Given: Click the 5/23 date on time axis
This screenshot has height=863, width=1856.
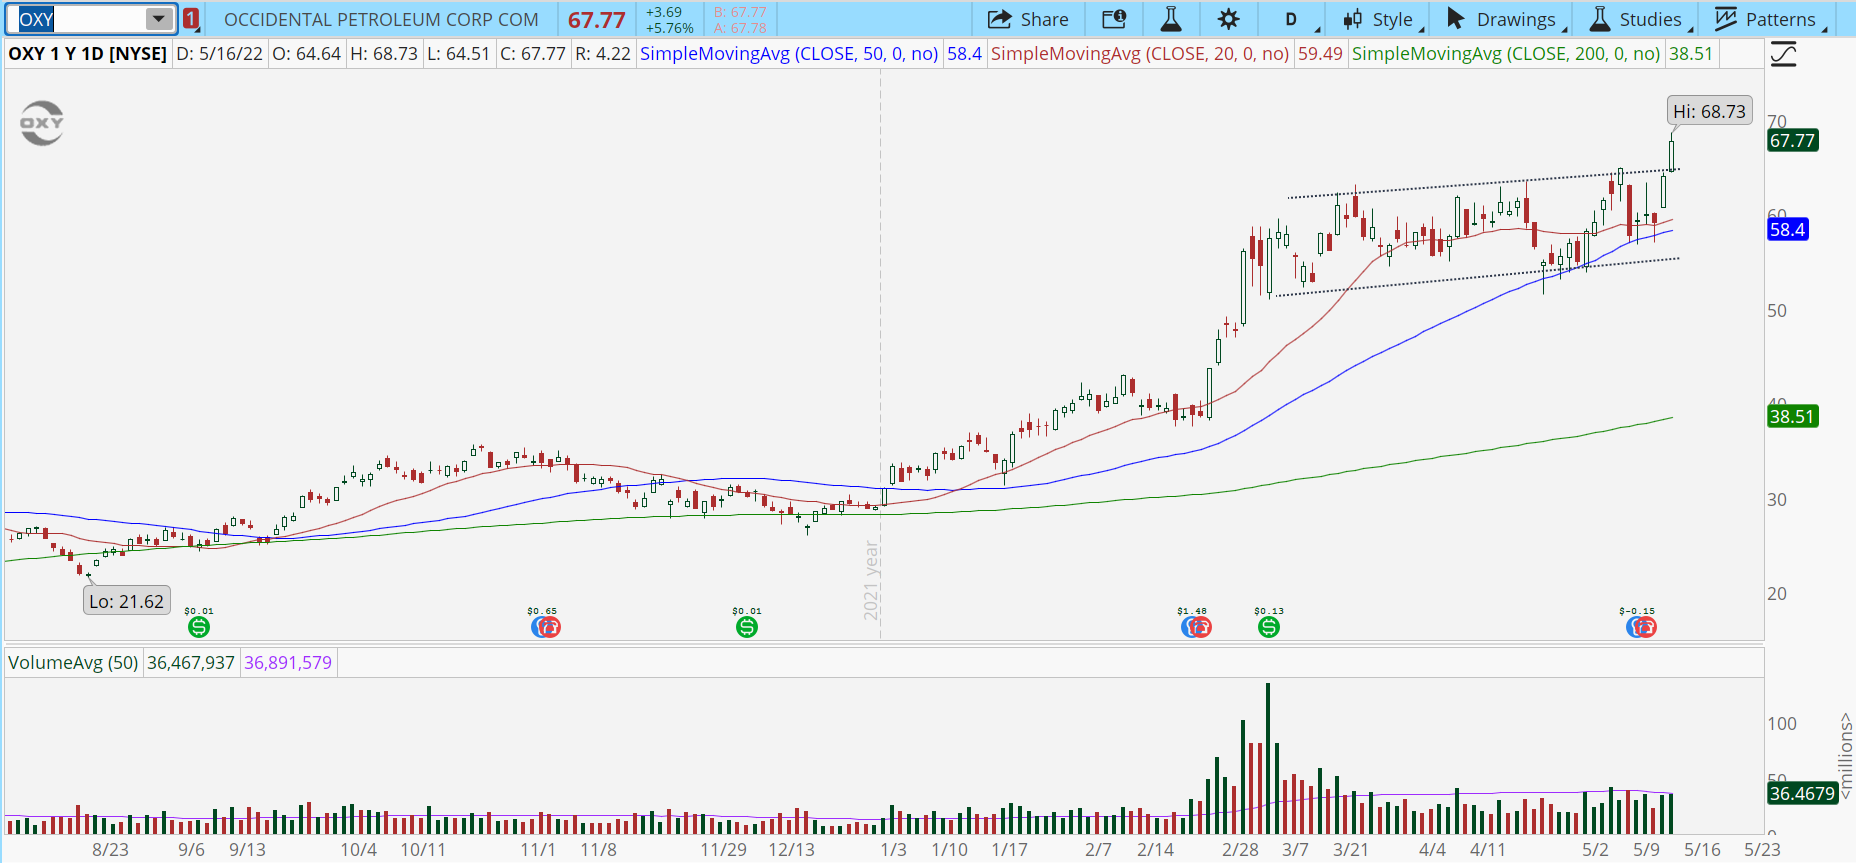Looking at the screenshot, I should tap(1762, 849).
